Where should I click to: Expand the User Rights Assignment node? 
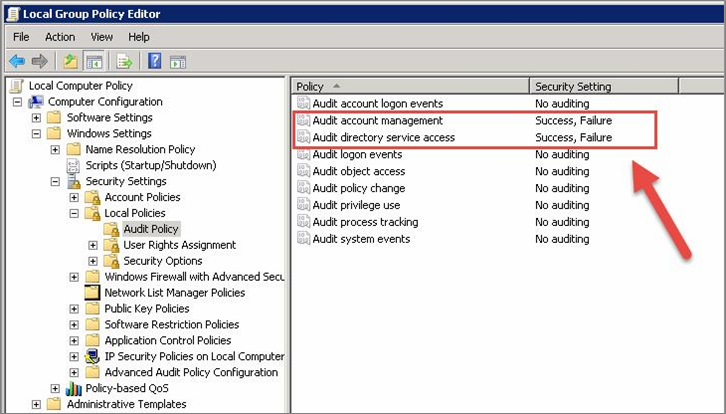(93, 245)
